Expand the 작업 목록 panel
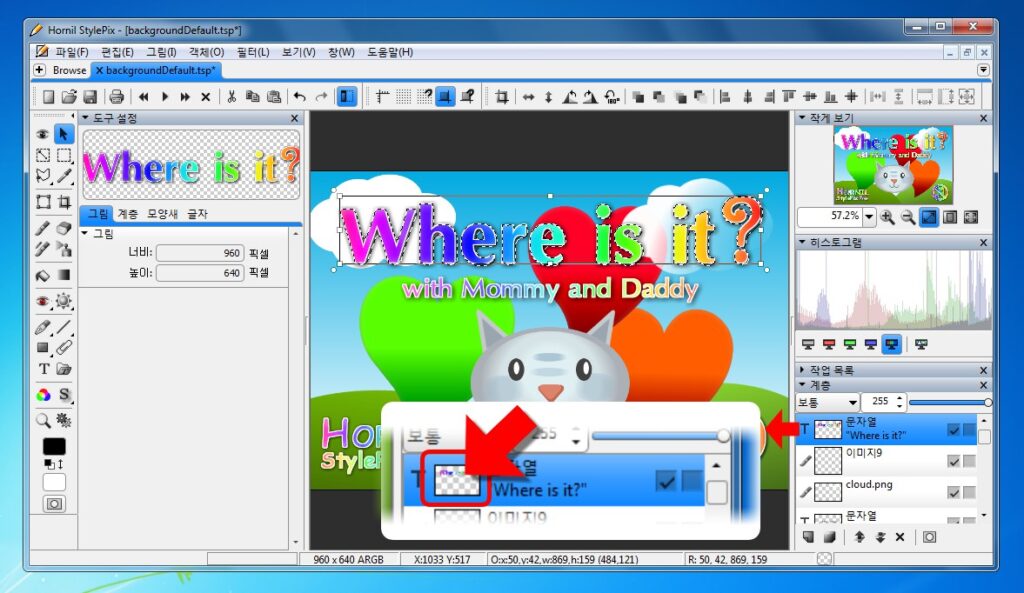Viewport: 1024px width, 593px height. 803,370
